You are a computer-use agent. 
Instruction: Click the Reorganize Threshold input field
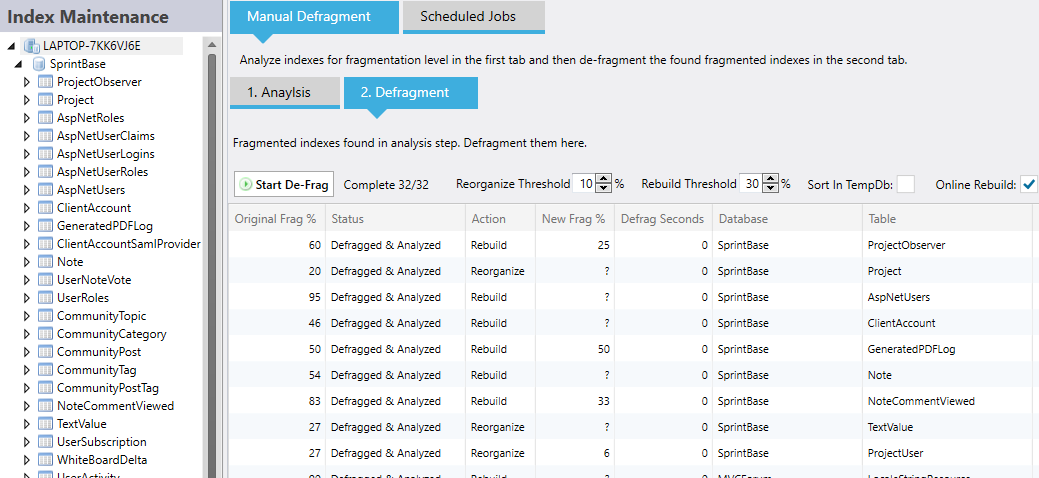pyautogui.click(x=584, y=184)
